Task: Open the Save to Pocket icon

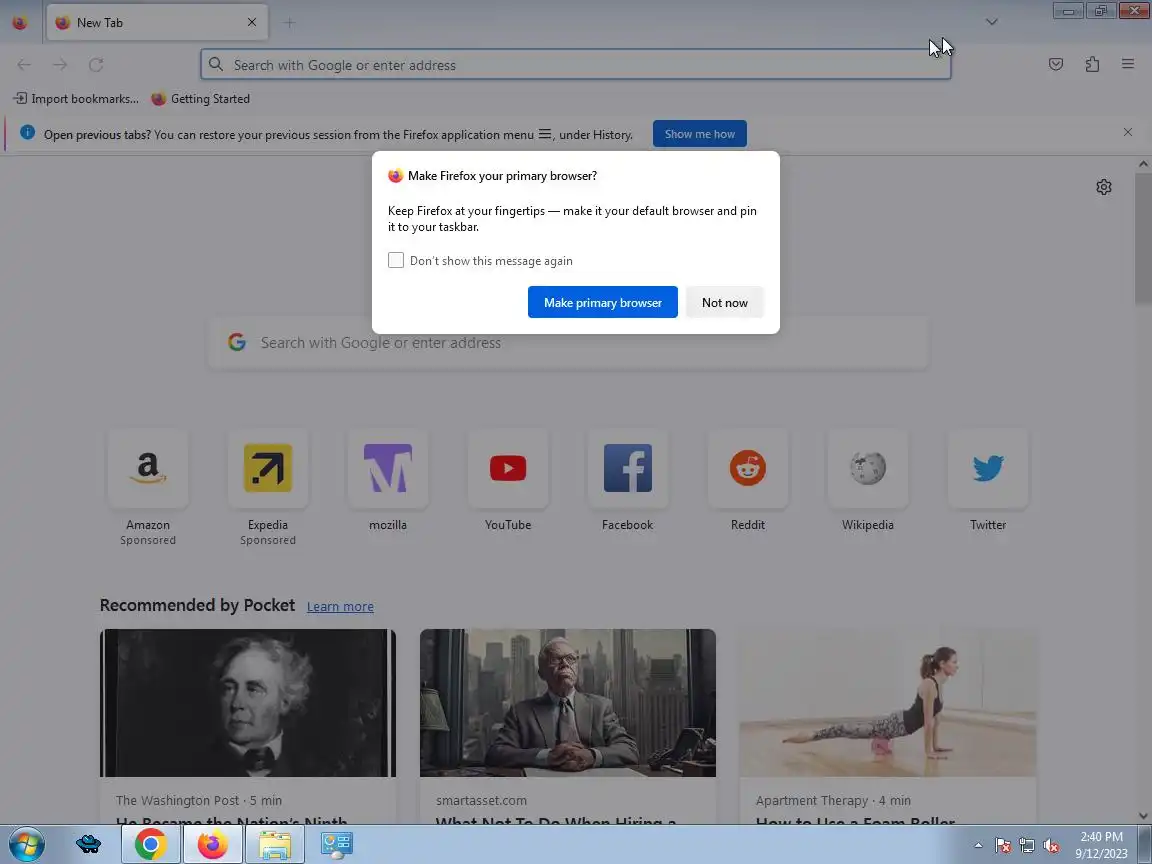Action: 1056,65
